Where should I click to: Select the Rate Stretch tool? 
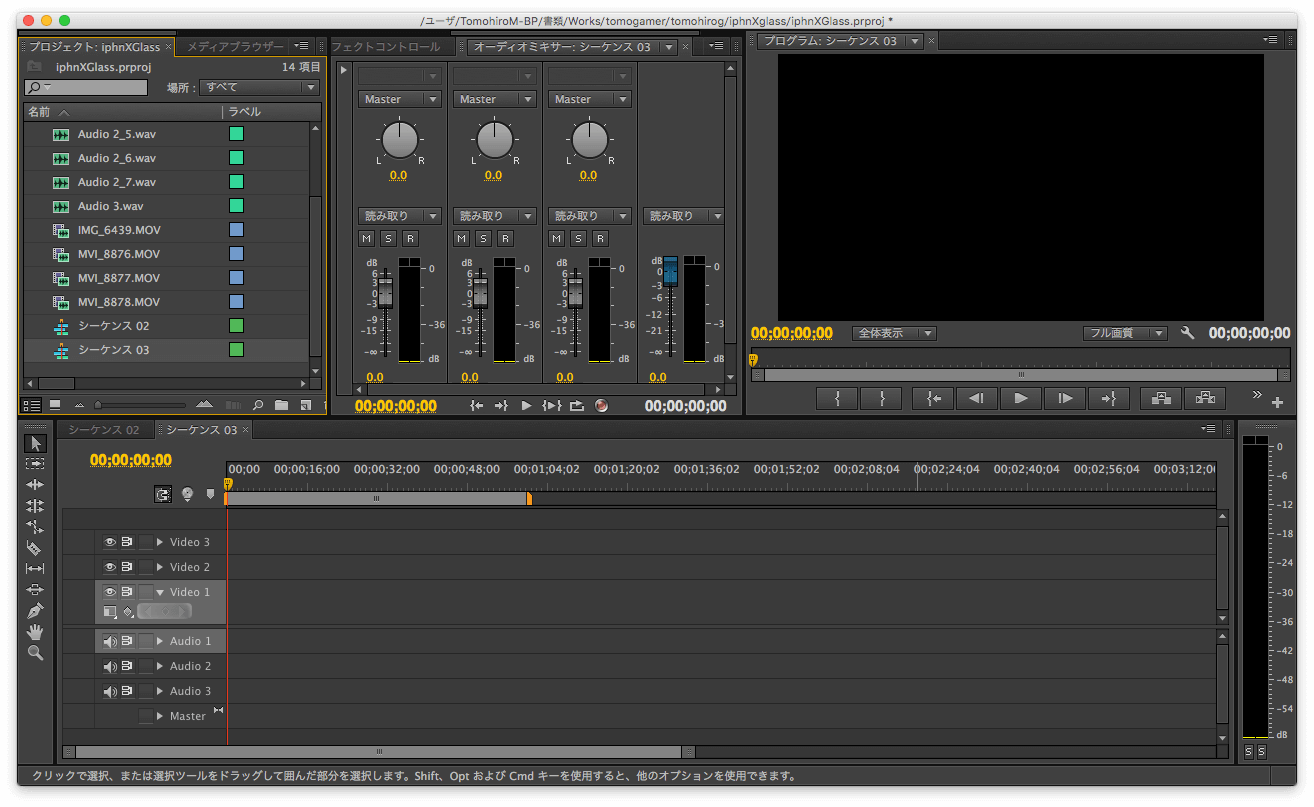click(35, 527)
